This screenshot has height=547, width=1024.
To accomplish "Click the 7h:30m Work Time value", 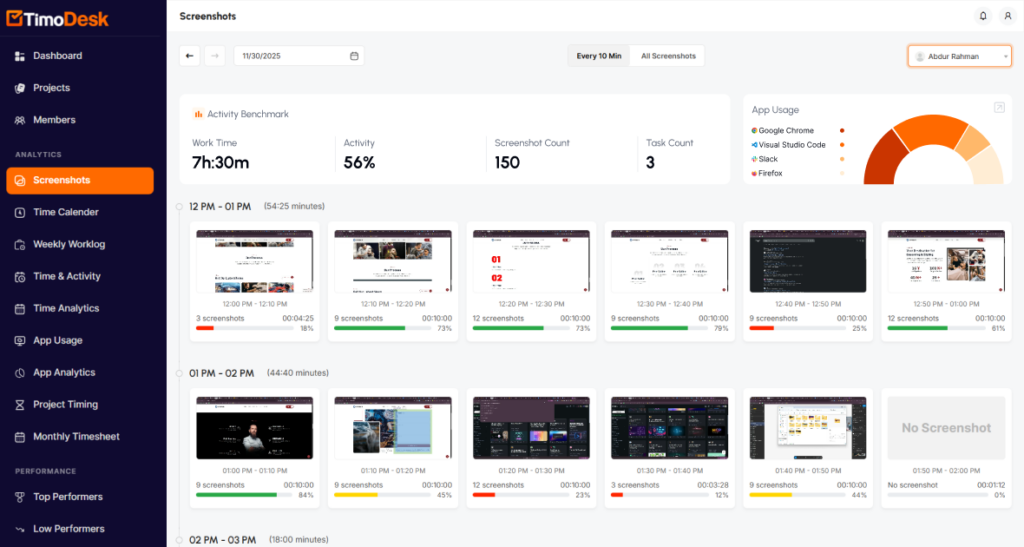I will click(221, 163).
